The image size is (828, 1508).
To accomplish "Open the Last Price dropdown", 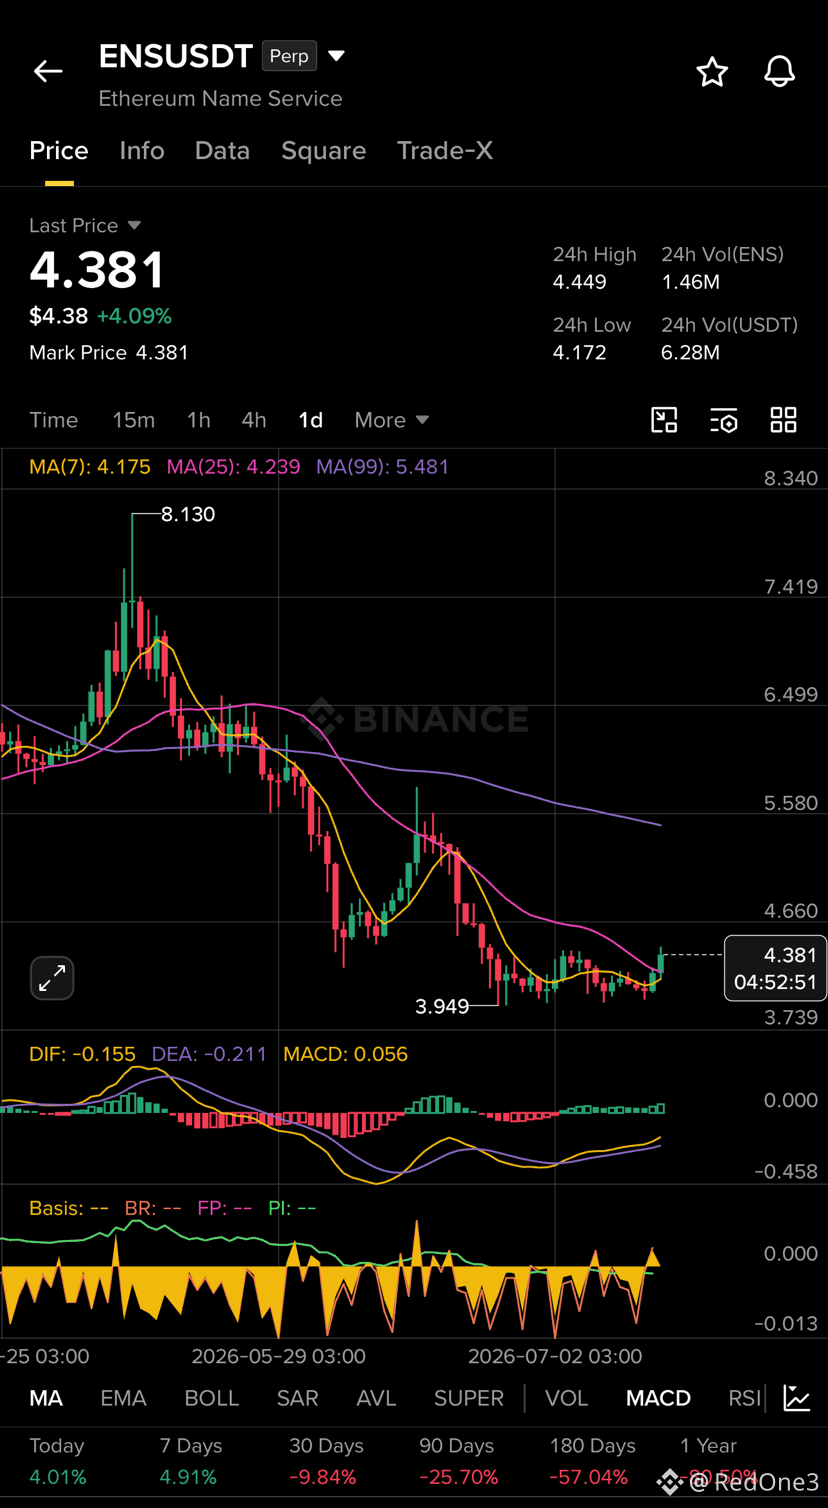I will point(85,226).
